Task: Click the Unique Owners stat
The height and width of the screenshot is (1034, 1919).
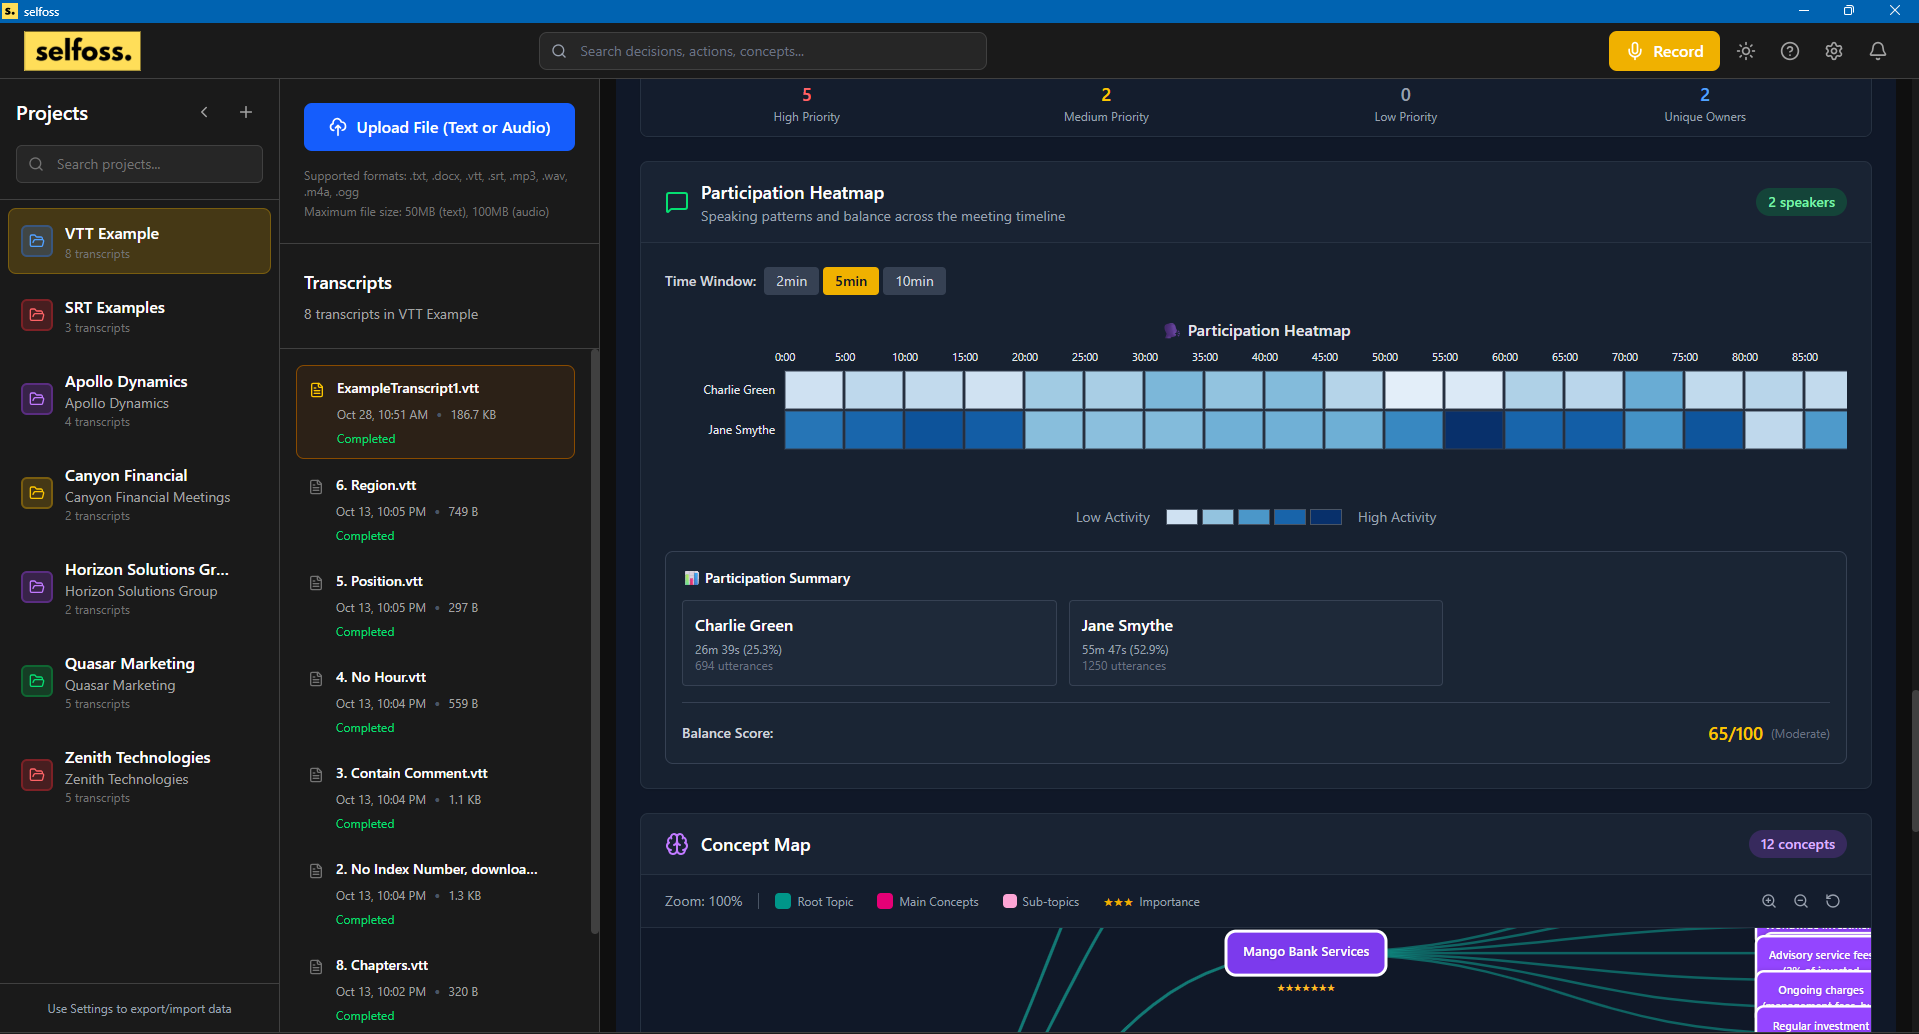Action: 1705,105
